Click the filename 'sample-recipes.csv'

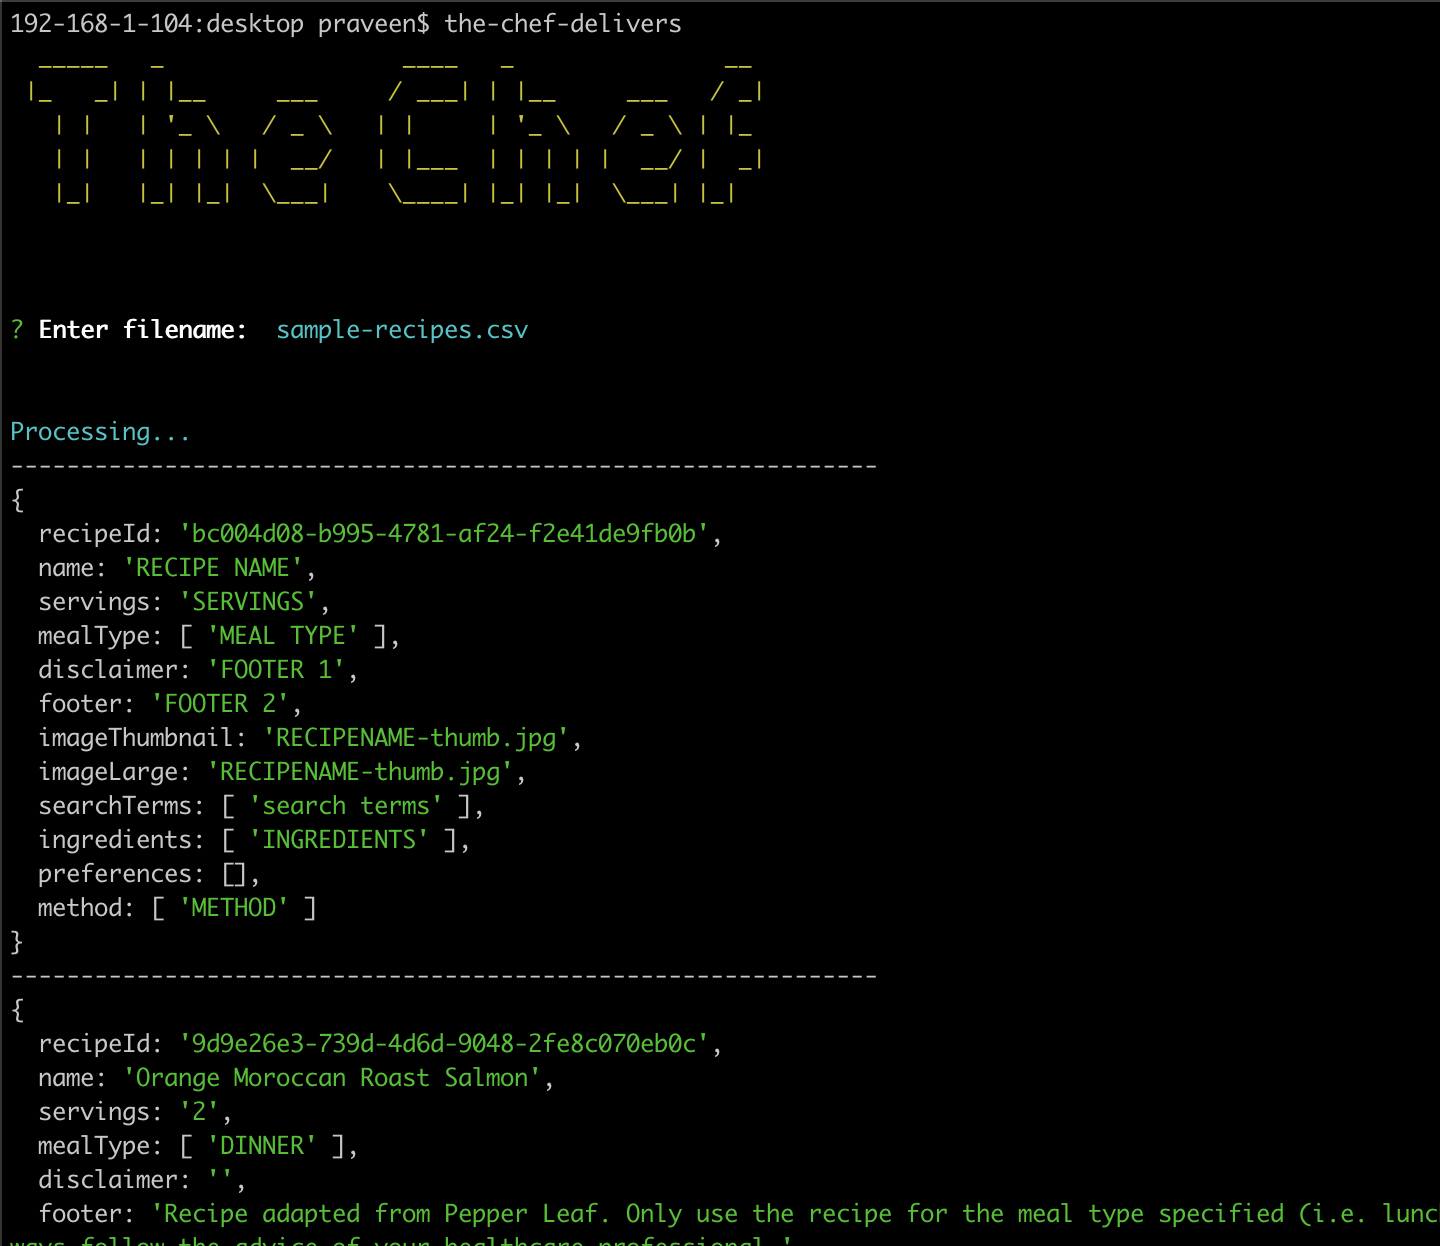pos(402,330)
